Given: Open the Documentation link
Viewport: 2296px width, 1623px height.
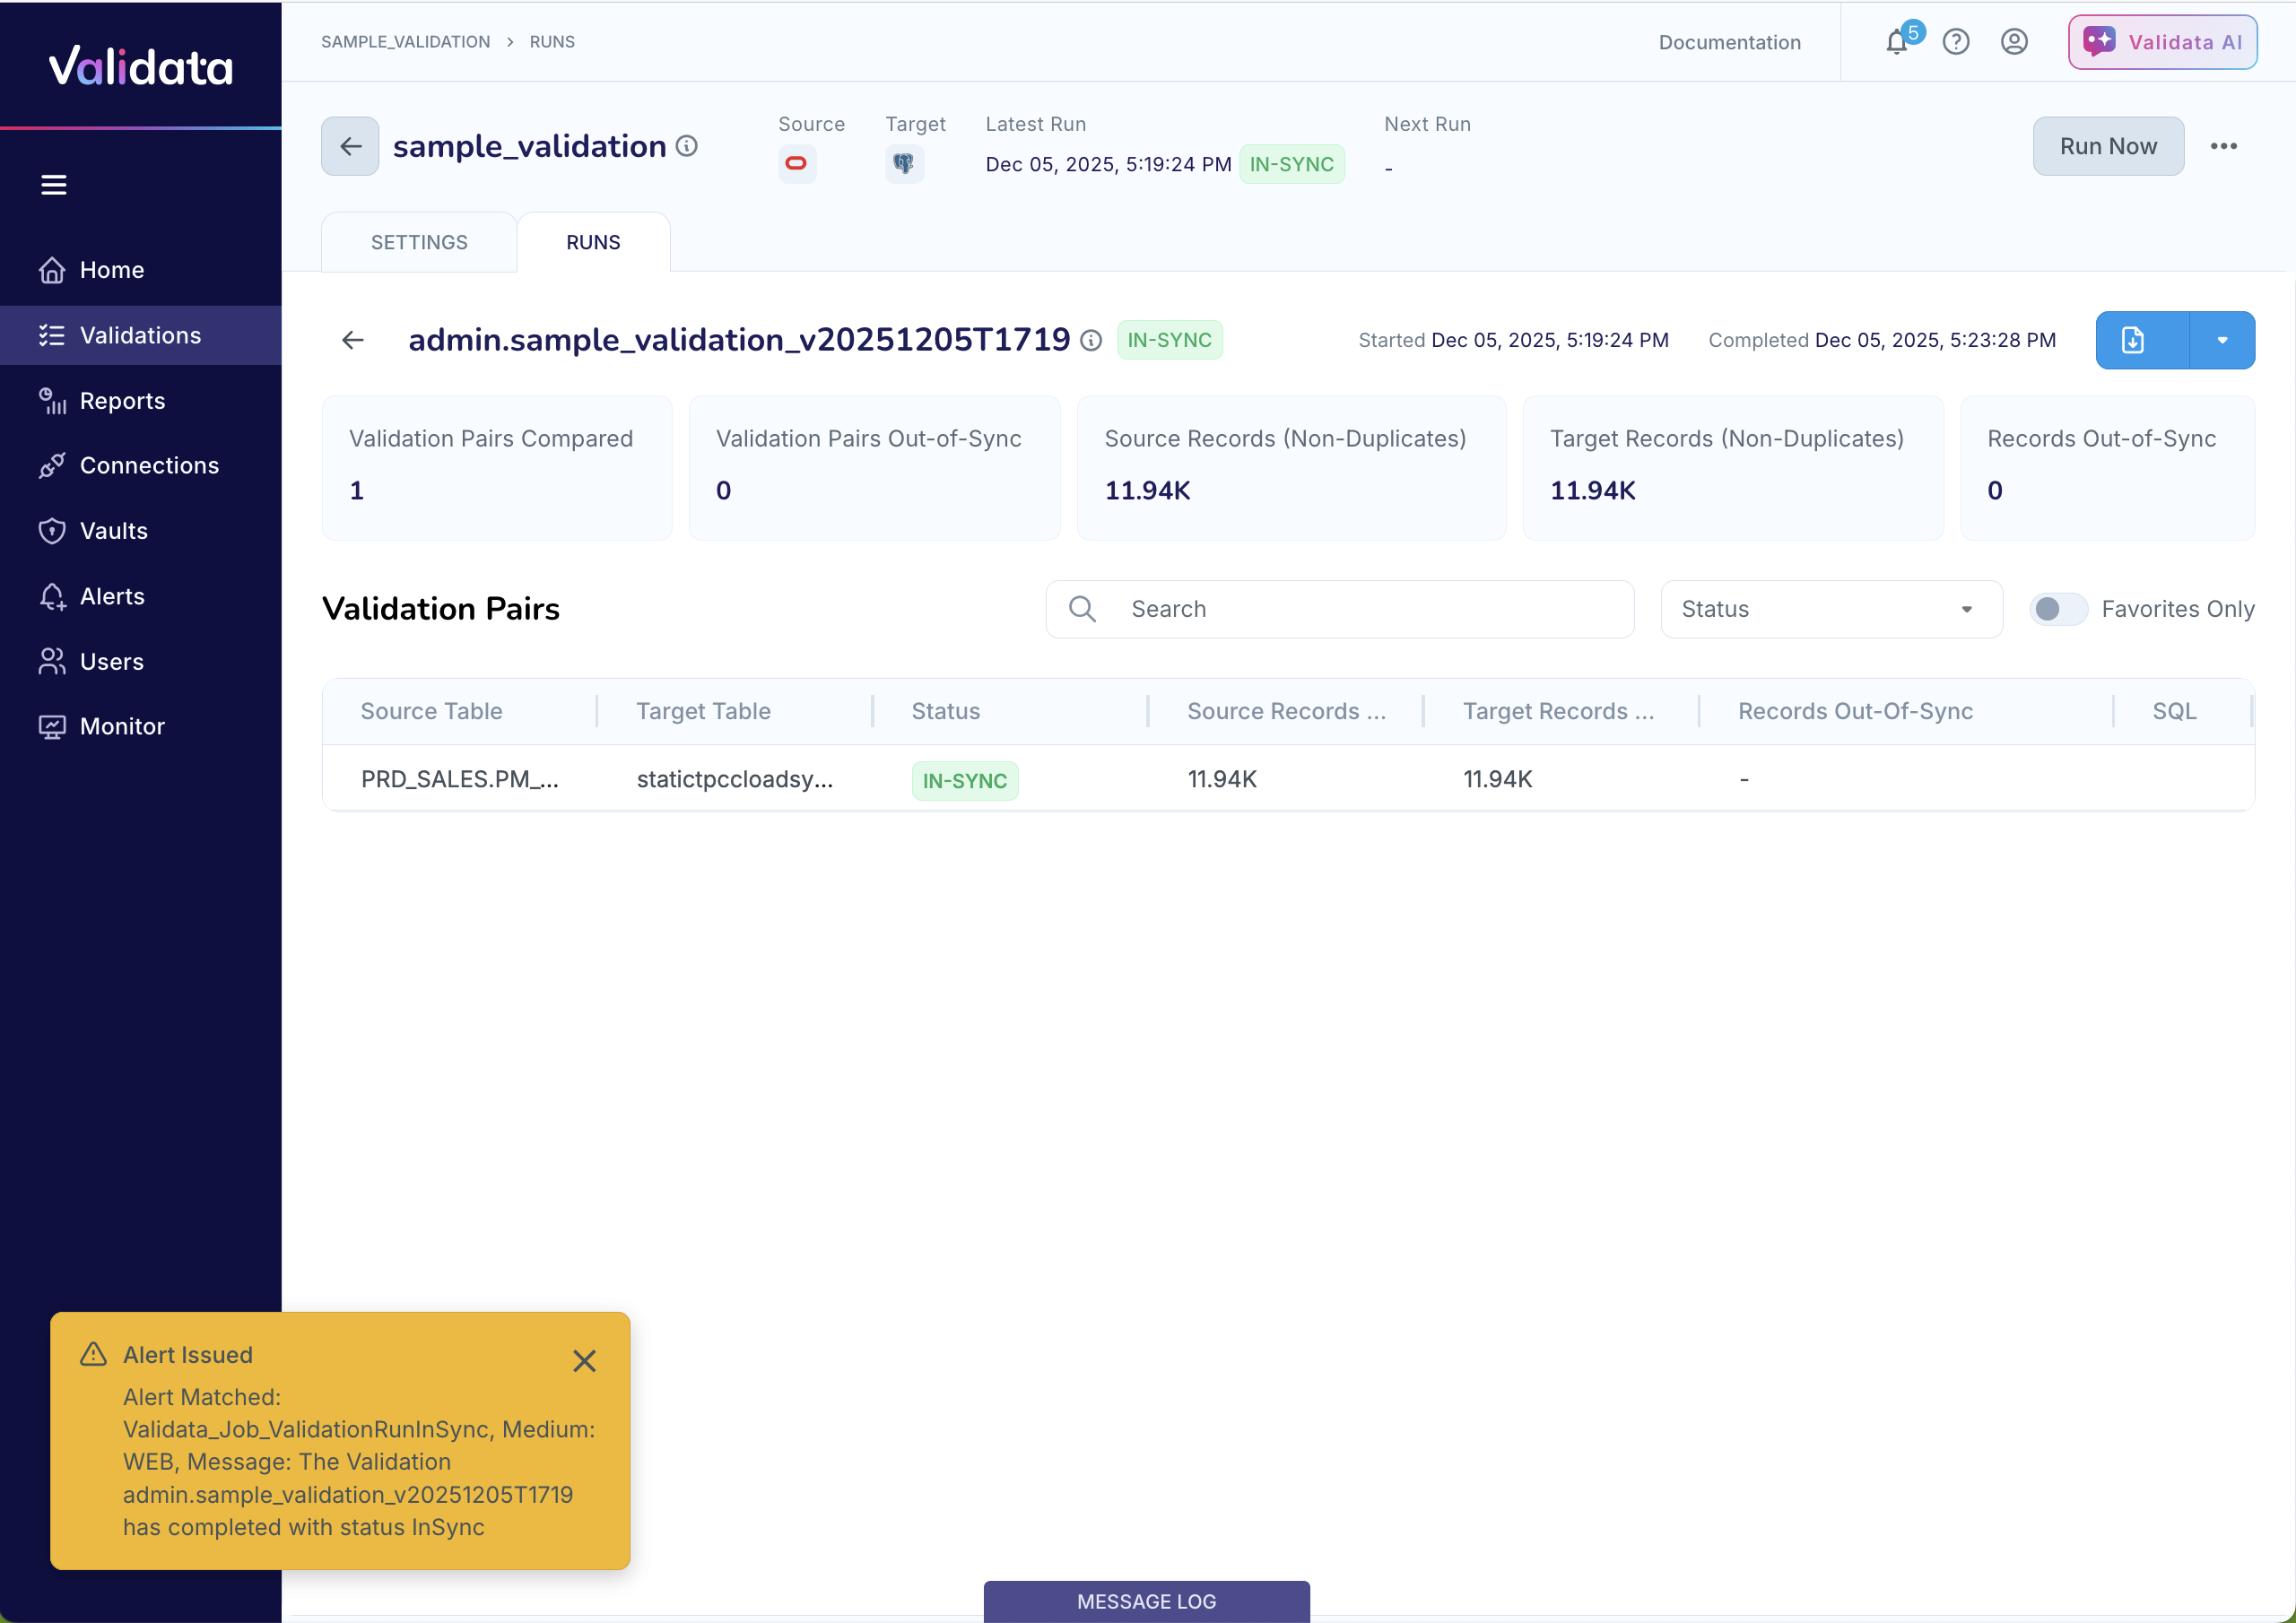Looking at the screenshot, I should [1729, 42].
